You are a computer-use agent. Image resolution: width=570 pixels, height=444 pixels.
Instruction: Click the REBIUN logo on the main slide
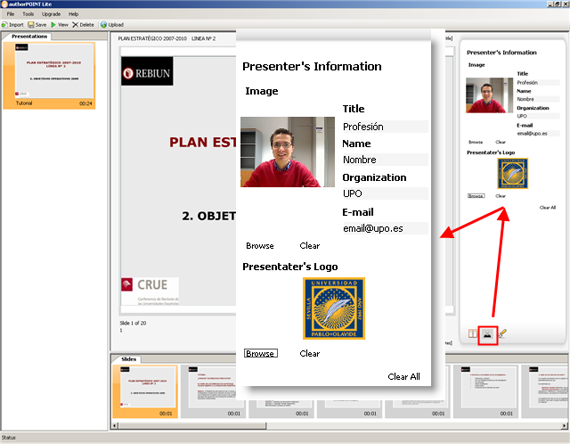pos(147,72)
